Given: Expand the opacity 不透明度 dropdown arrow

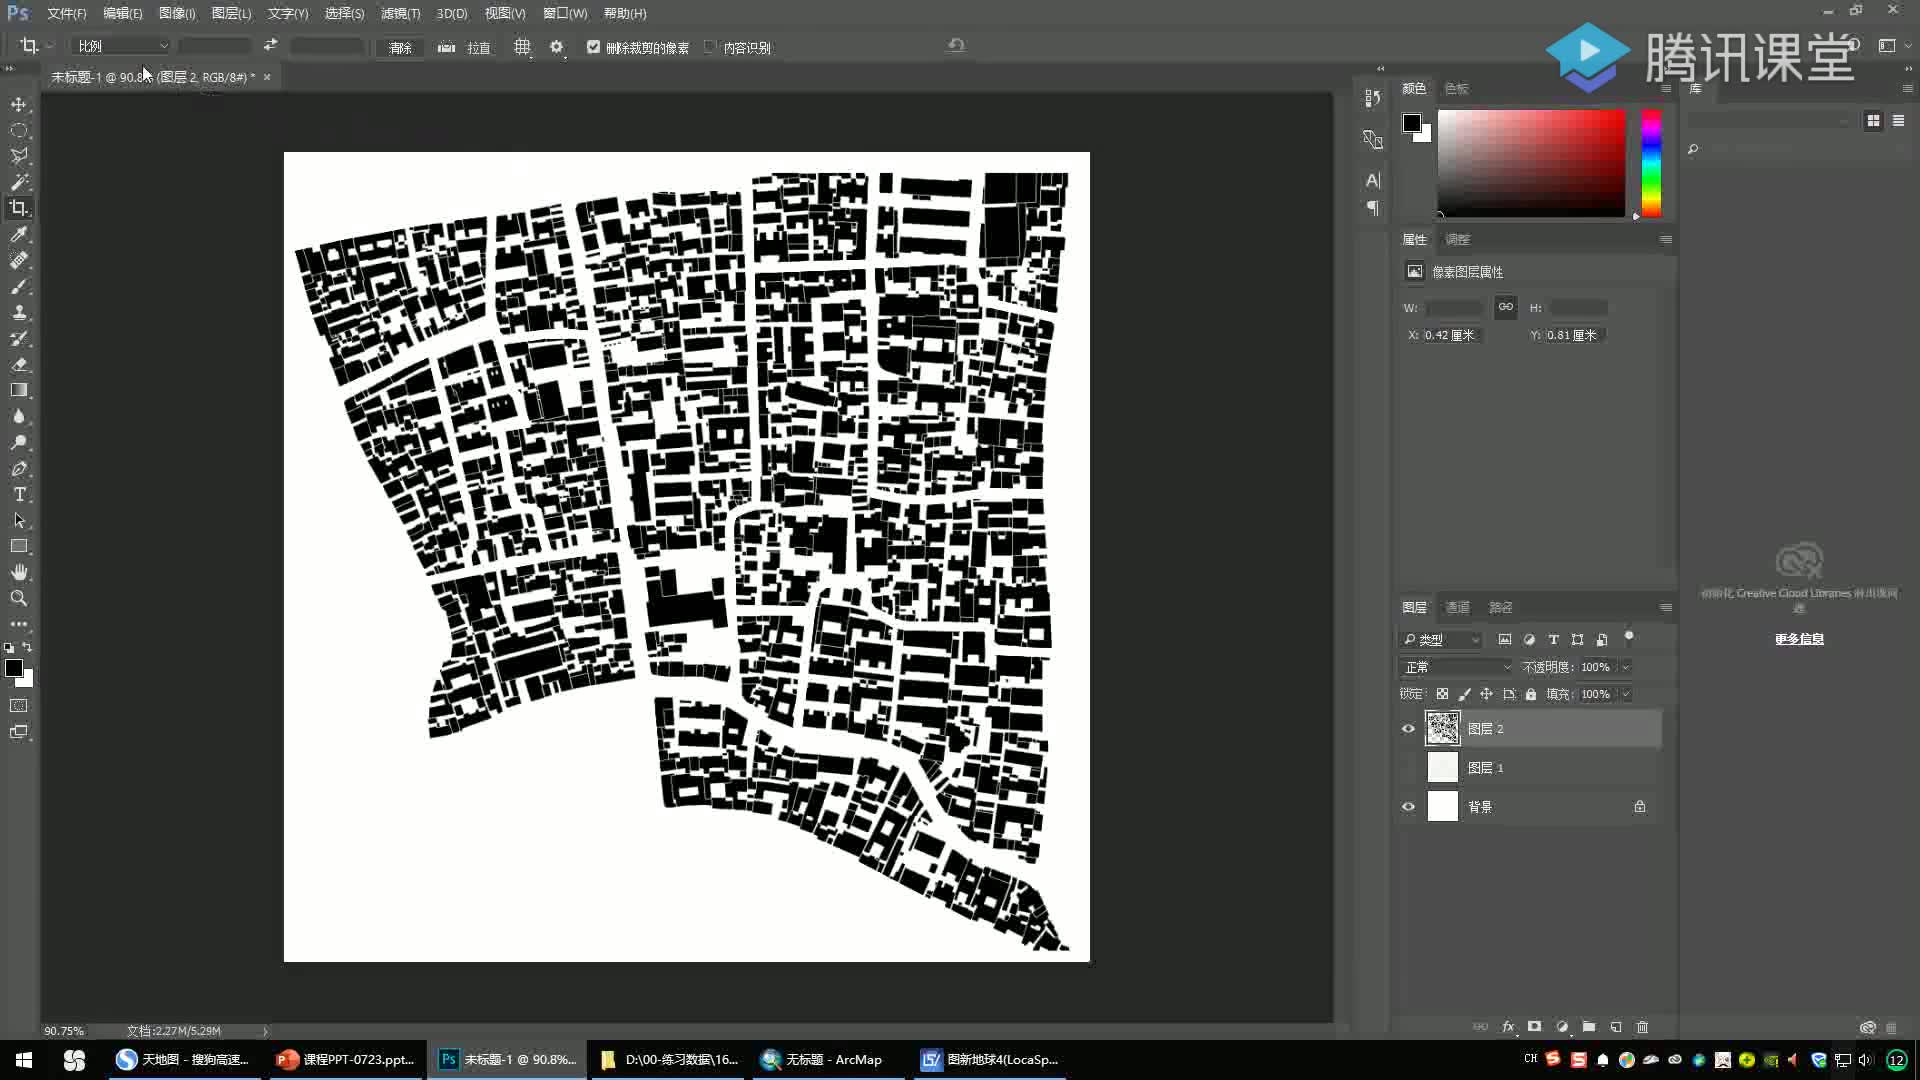Looking at the screenshot, I should coord(1625,667).
